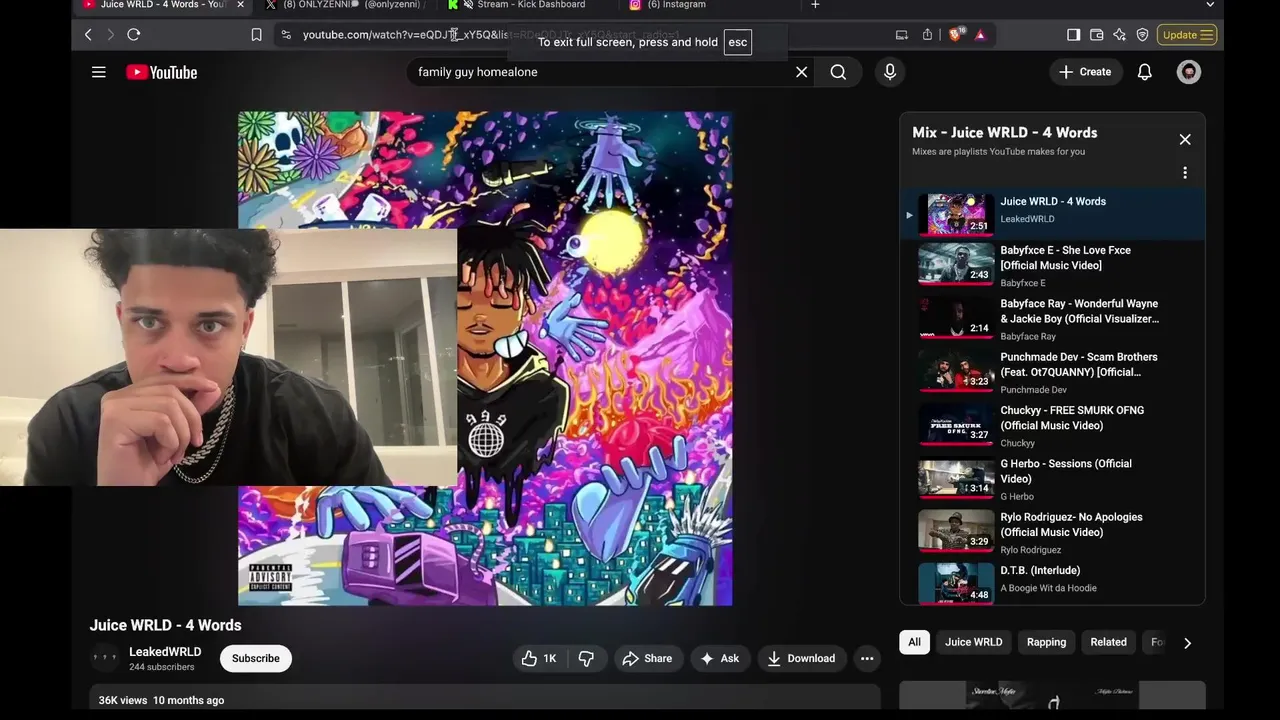Select the Juice WRLD filter chip
This screenshot has height=720, width=1280.
pos(974,642)
